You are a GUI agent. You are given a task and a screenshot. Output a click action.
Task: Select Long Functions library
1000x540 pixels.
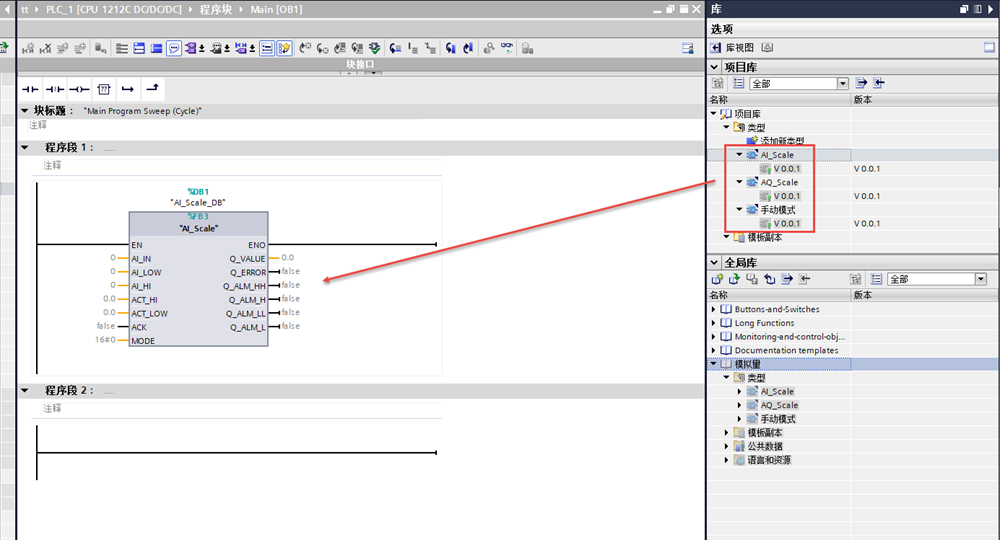(764, 323)
